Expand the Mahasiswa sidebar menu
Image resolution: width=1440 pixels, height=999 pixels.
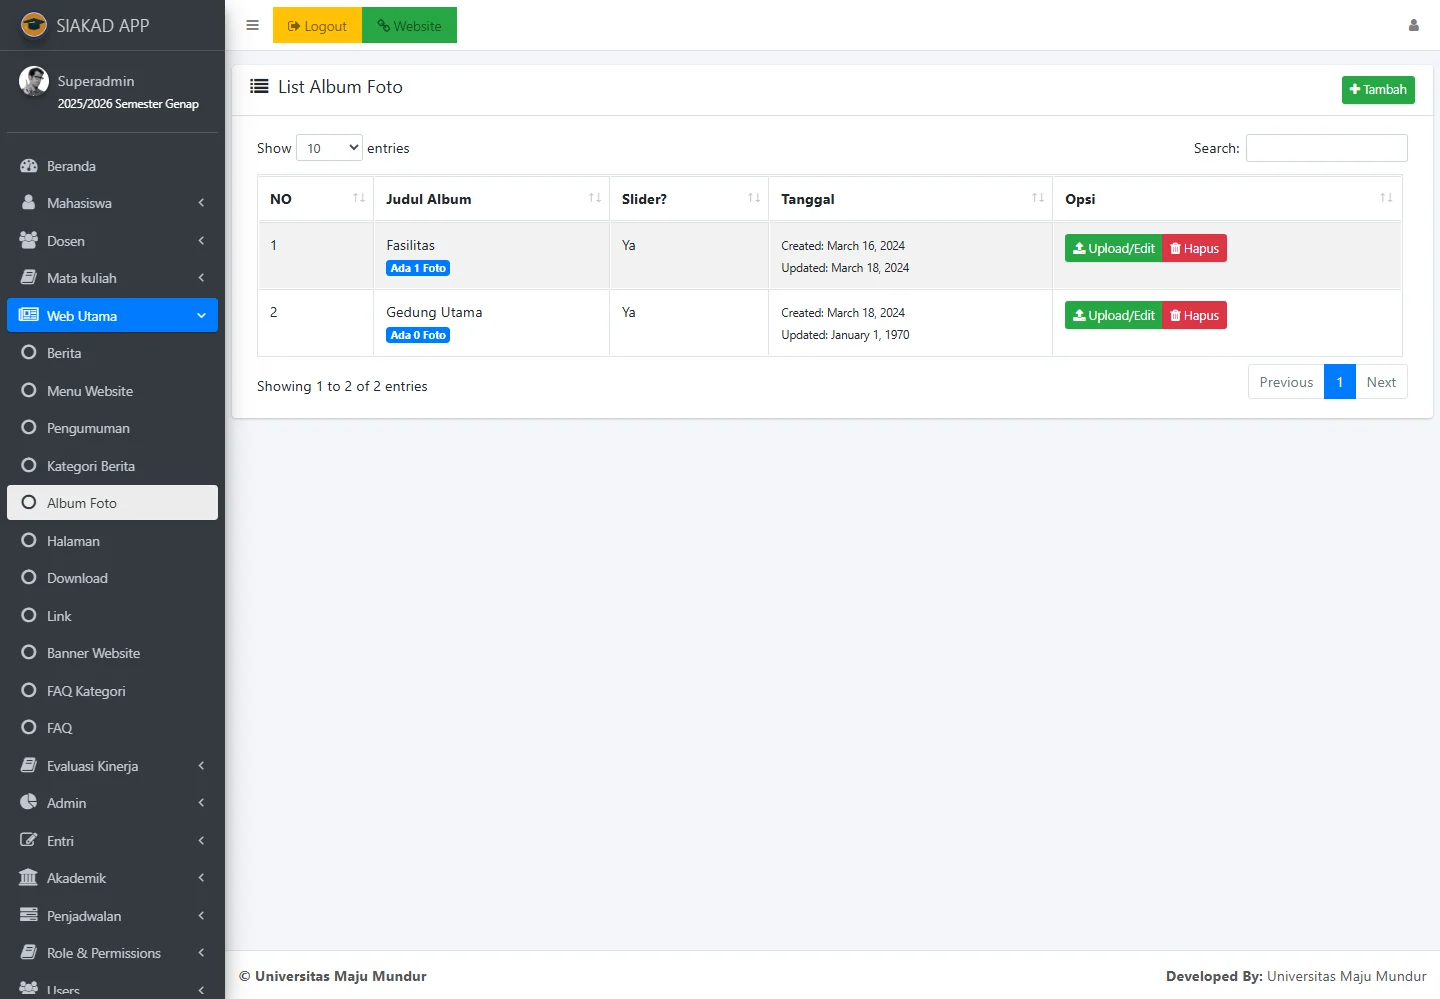pos(112,203)
